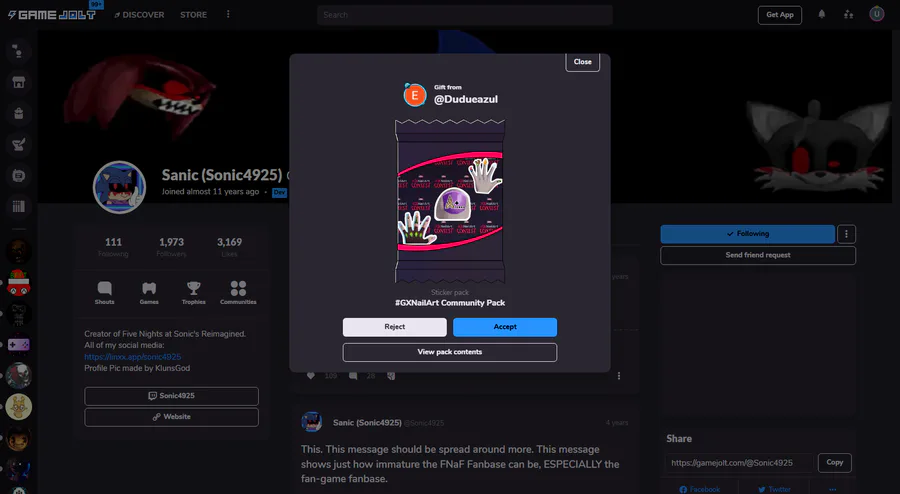Open the user account avatar menu

tap(876, 14)
